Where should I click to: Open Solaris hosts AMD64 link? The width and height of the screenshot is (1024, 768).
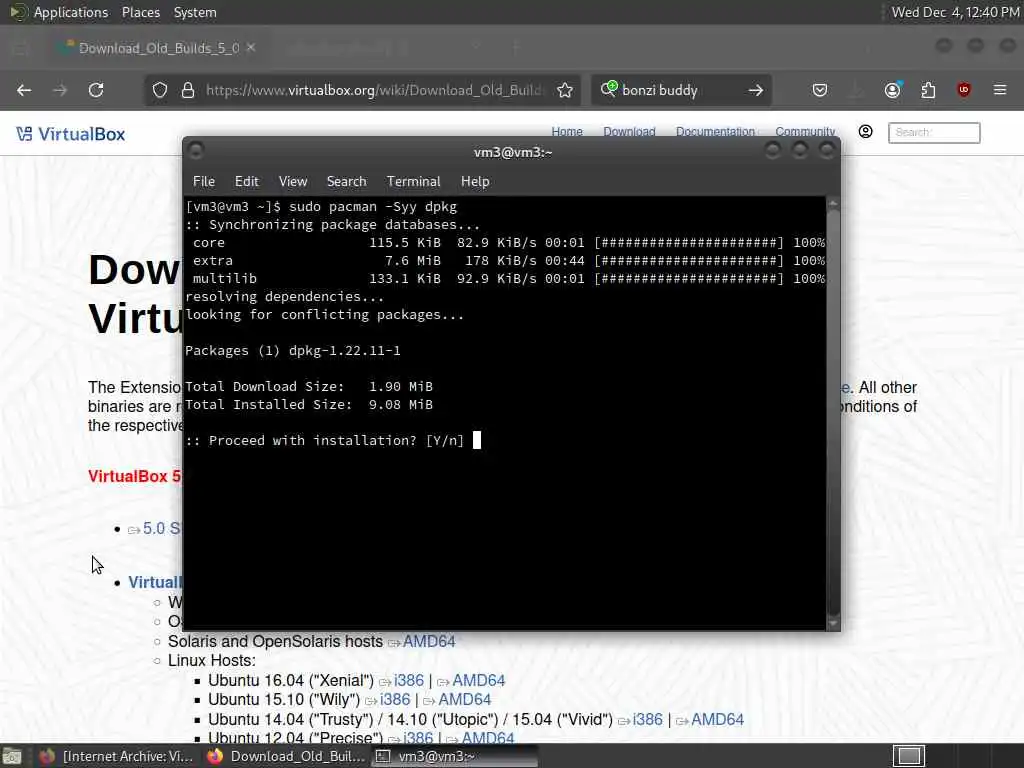[428, 642]
